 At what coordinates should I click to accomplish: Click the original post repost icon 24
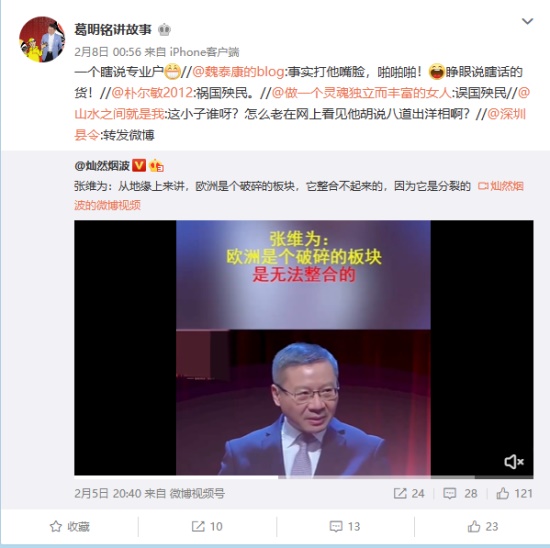point(409,494)
